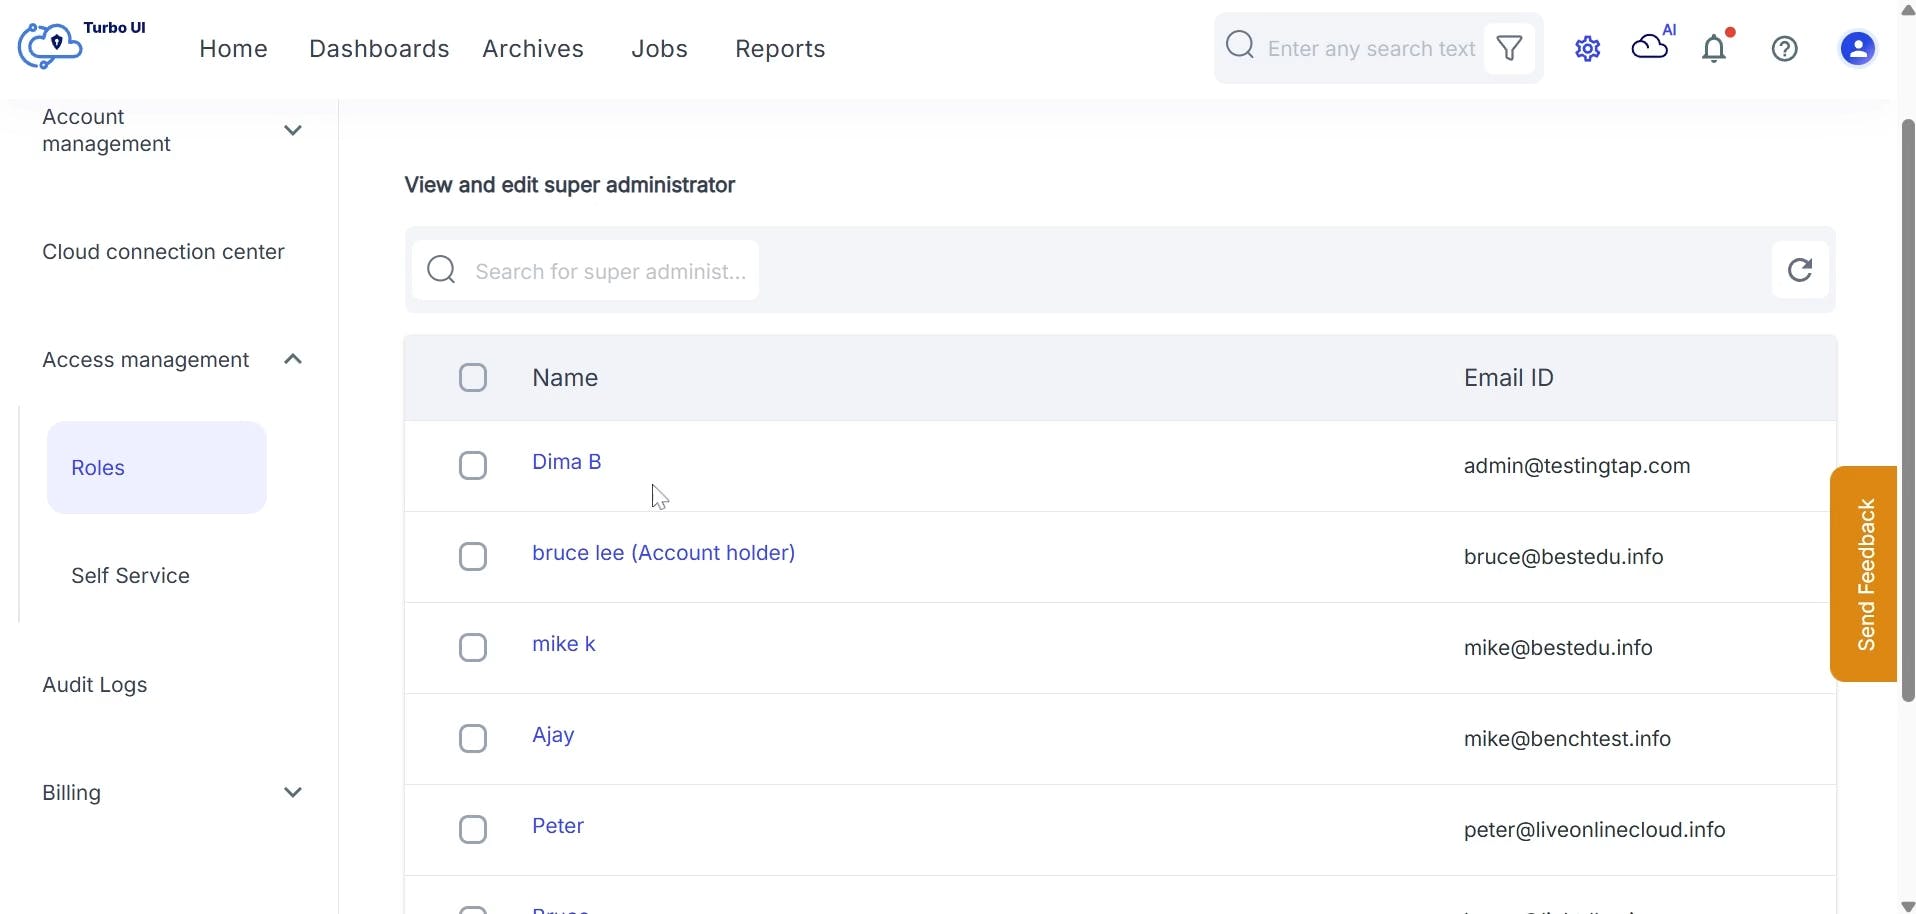The image size is (1916, 914).
Task: Select Roles in the sidebar
Action: click(x=157, y=467)
